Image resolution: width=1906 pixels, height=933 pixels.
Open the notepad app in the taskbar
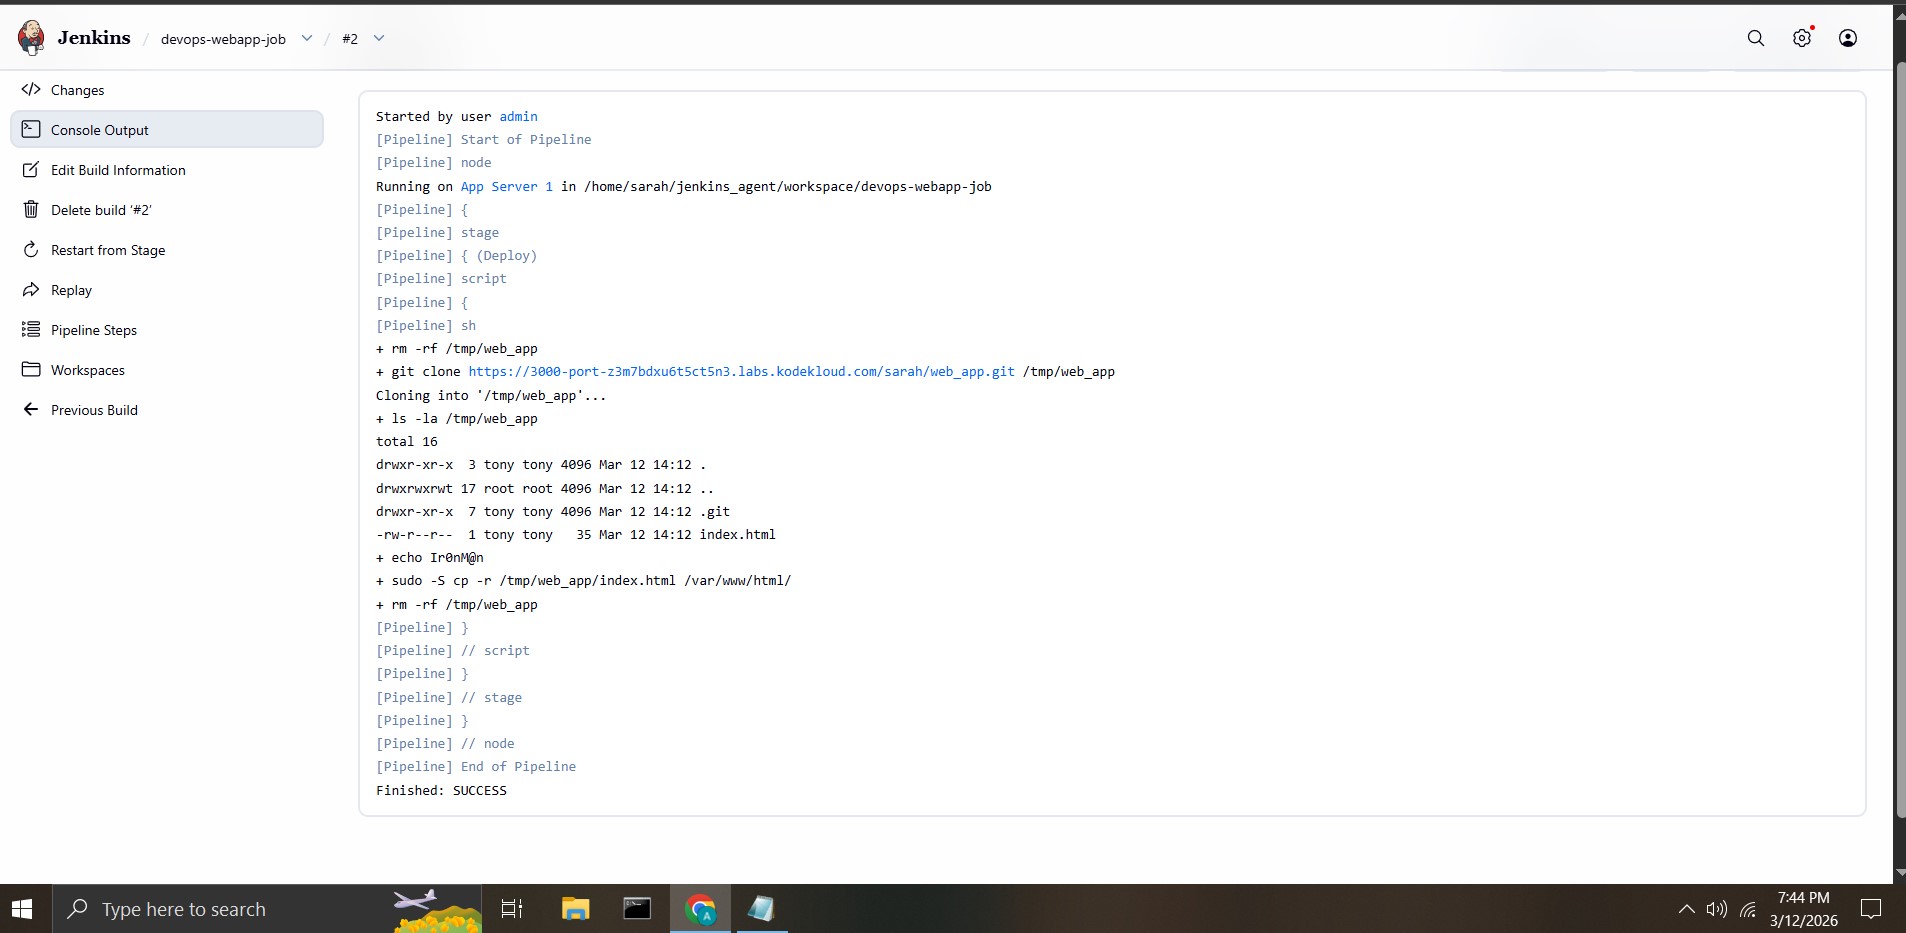[x=762, y=909]
